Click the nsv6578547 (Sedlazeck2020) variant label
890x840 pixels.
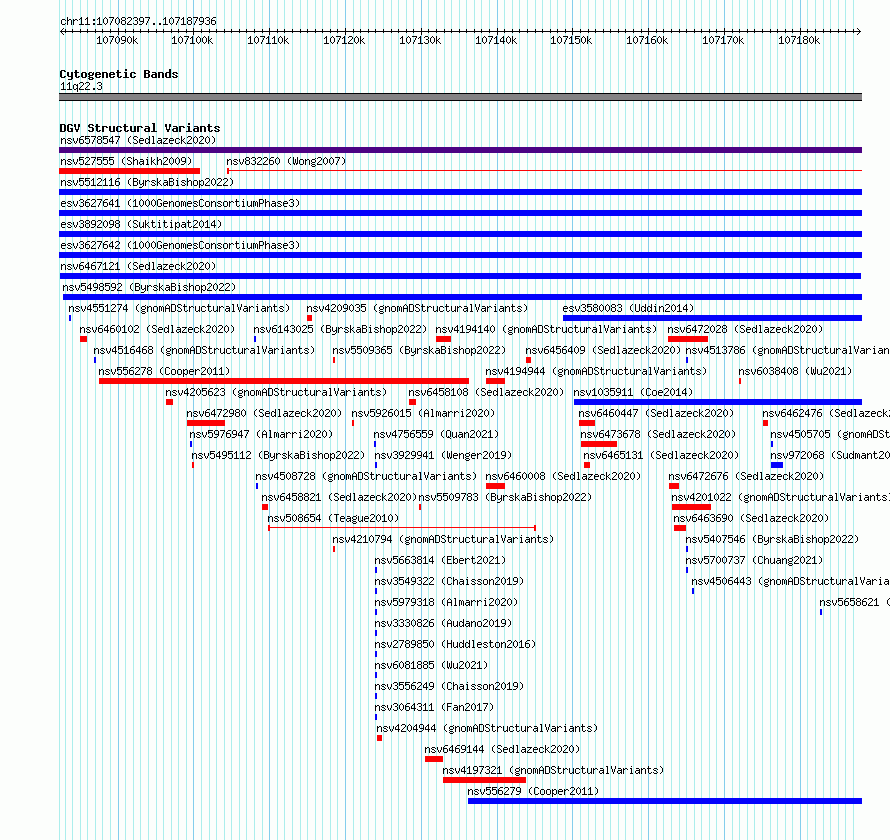pyautogui.click(x=138, y=140)
